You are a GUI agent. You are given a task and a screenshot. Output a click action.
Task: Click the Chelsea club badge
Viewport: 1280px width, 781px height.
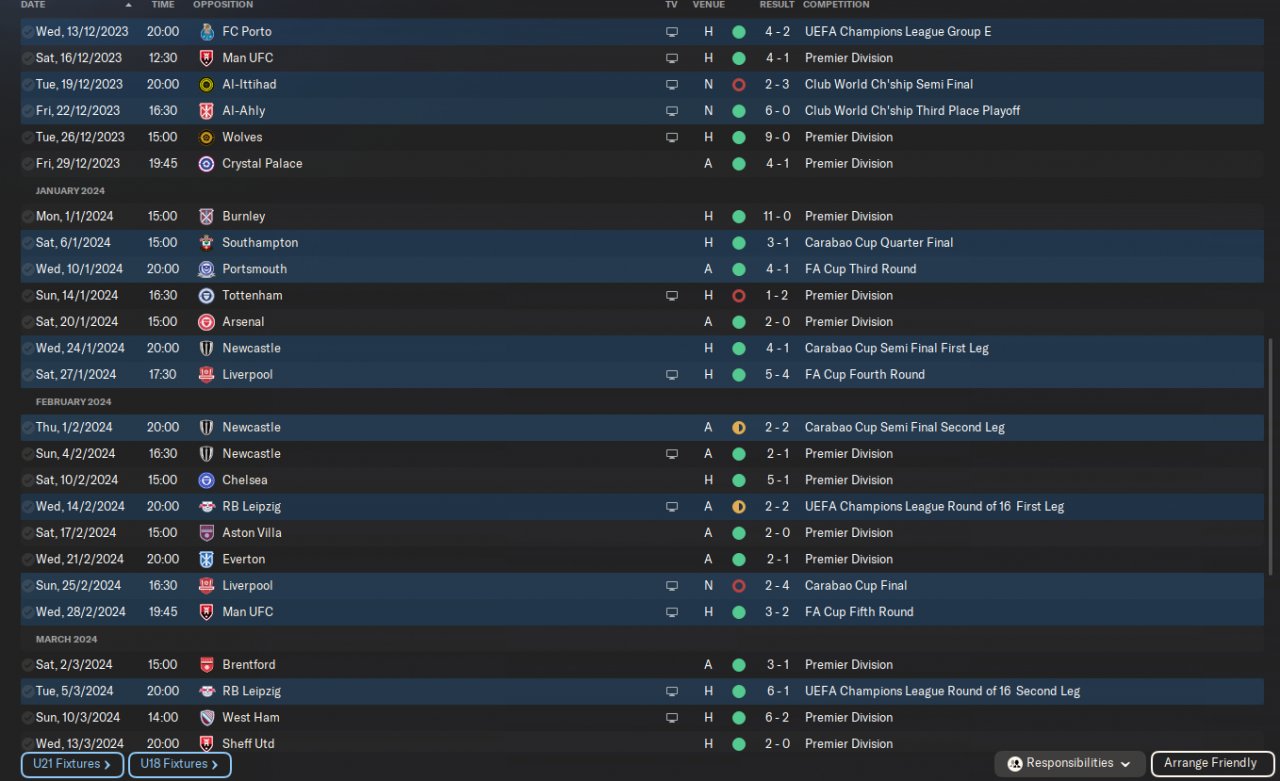206,481
